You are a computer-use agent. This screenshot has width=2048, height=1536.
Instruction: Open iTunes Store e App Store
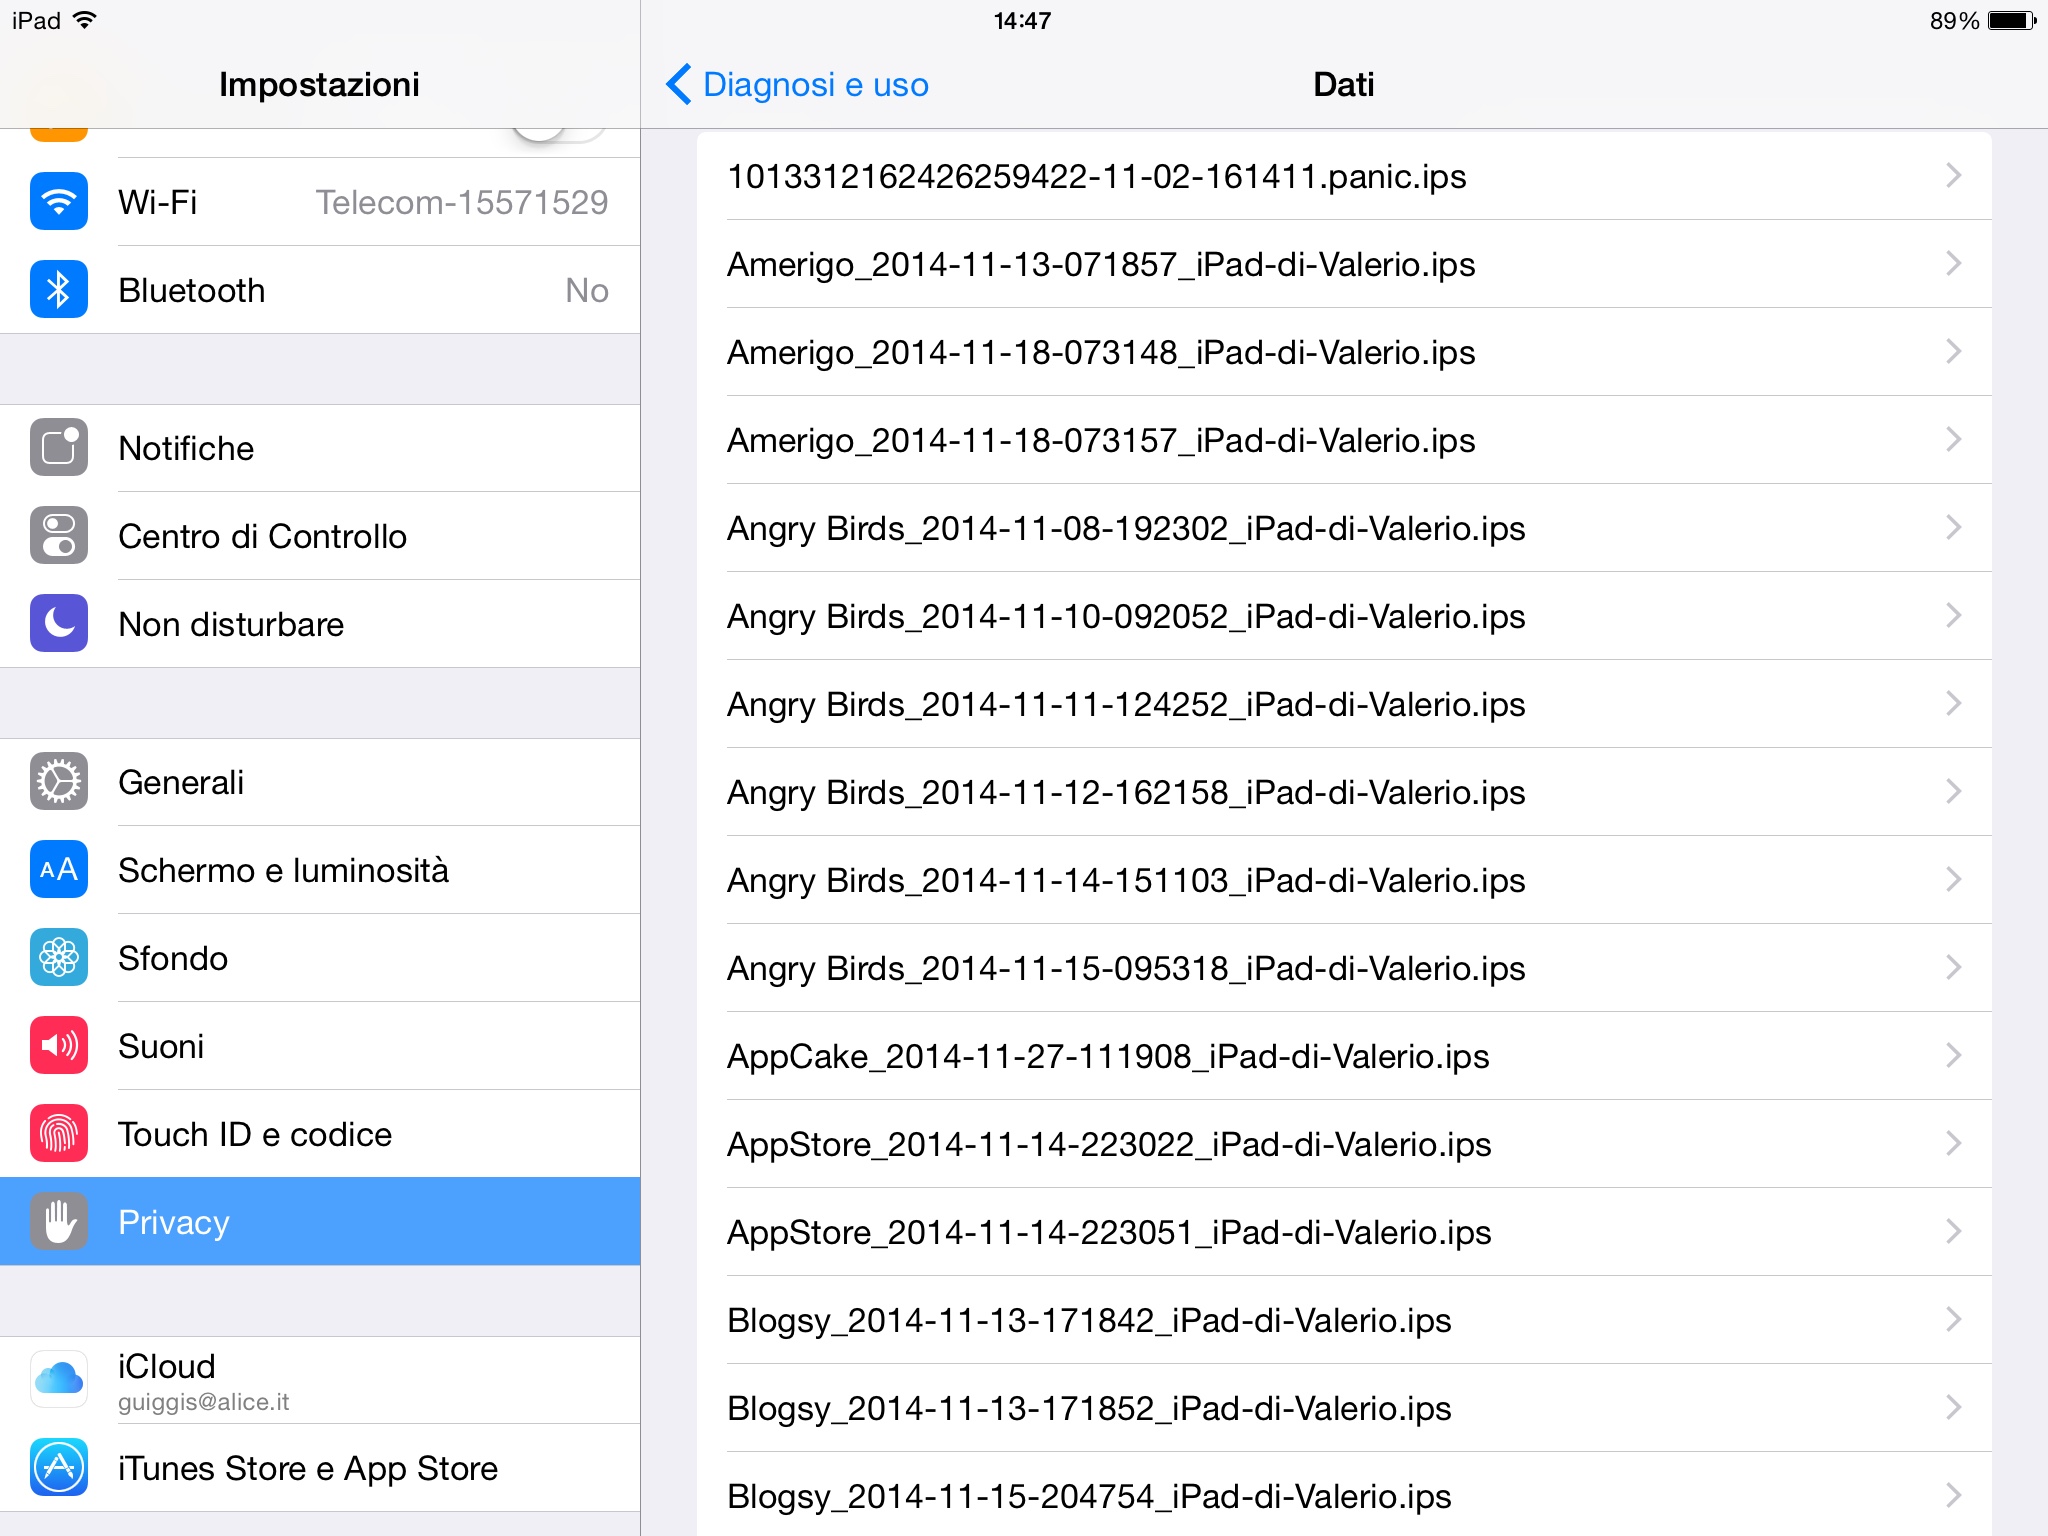[320, 1468]
